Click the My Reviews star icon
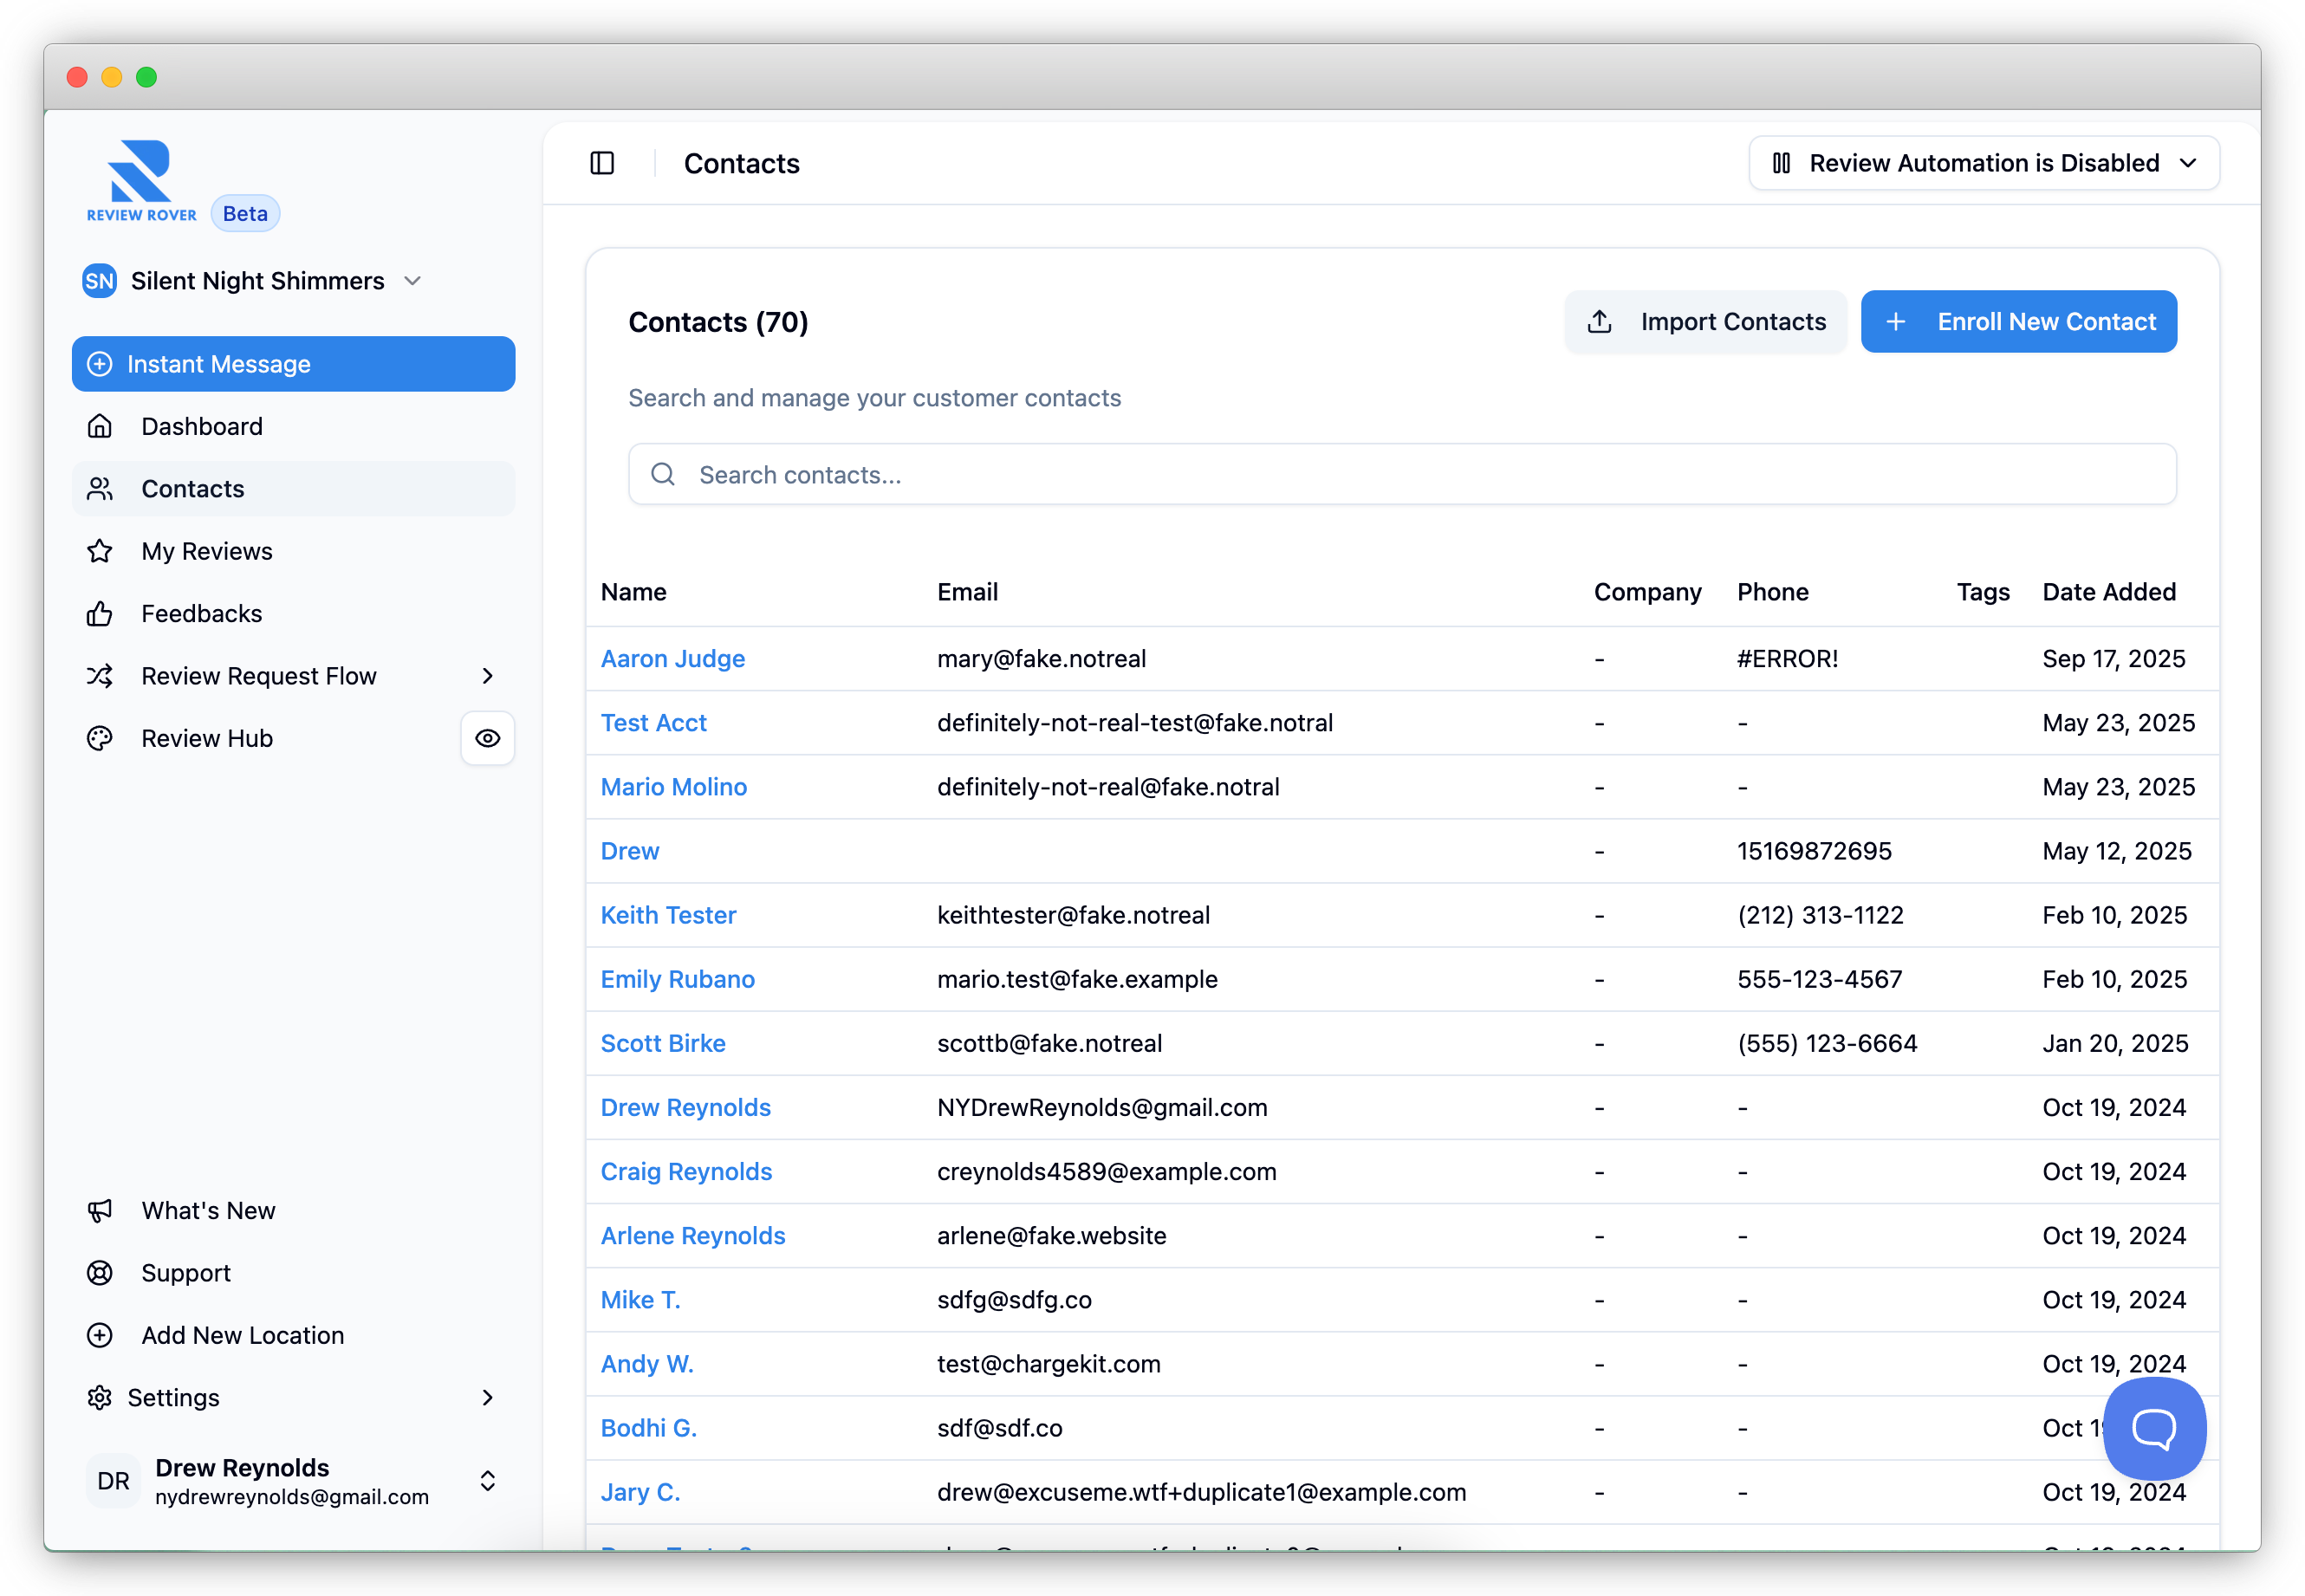 [x=100, y=551]
